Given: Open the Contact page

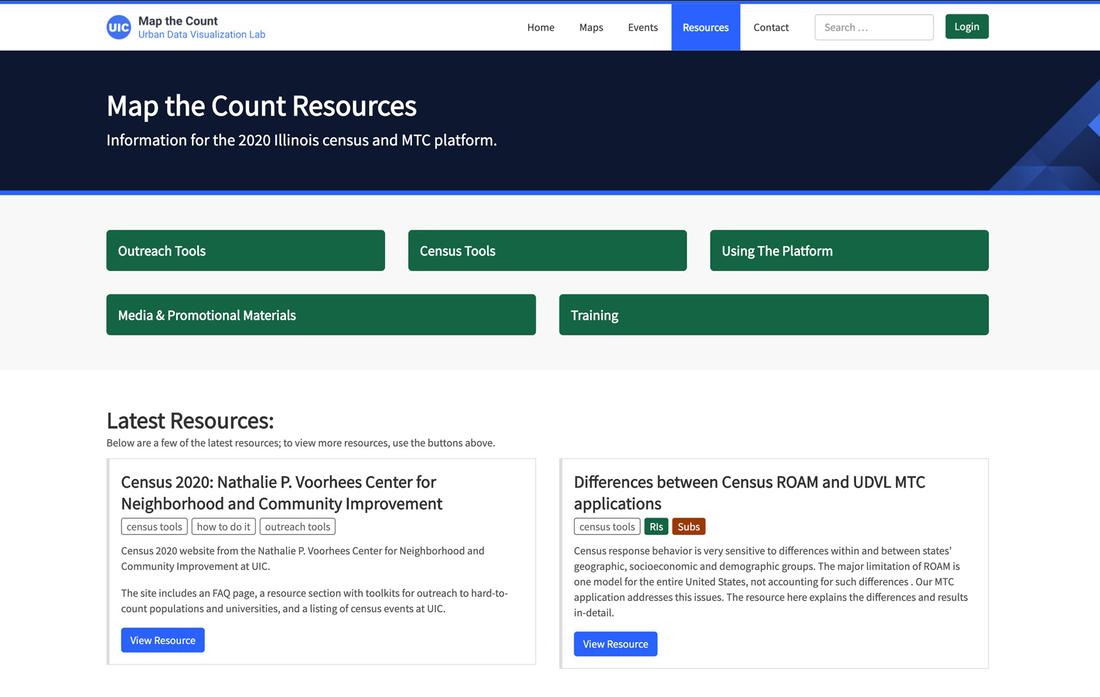Looking at the screenshot, I should [x=771, y=26].
